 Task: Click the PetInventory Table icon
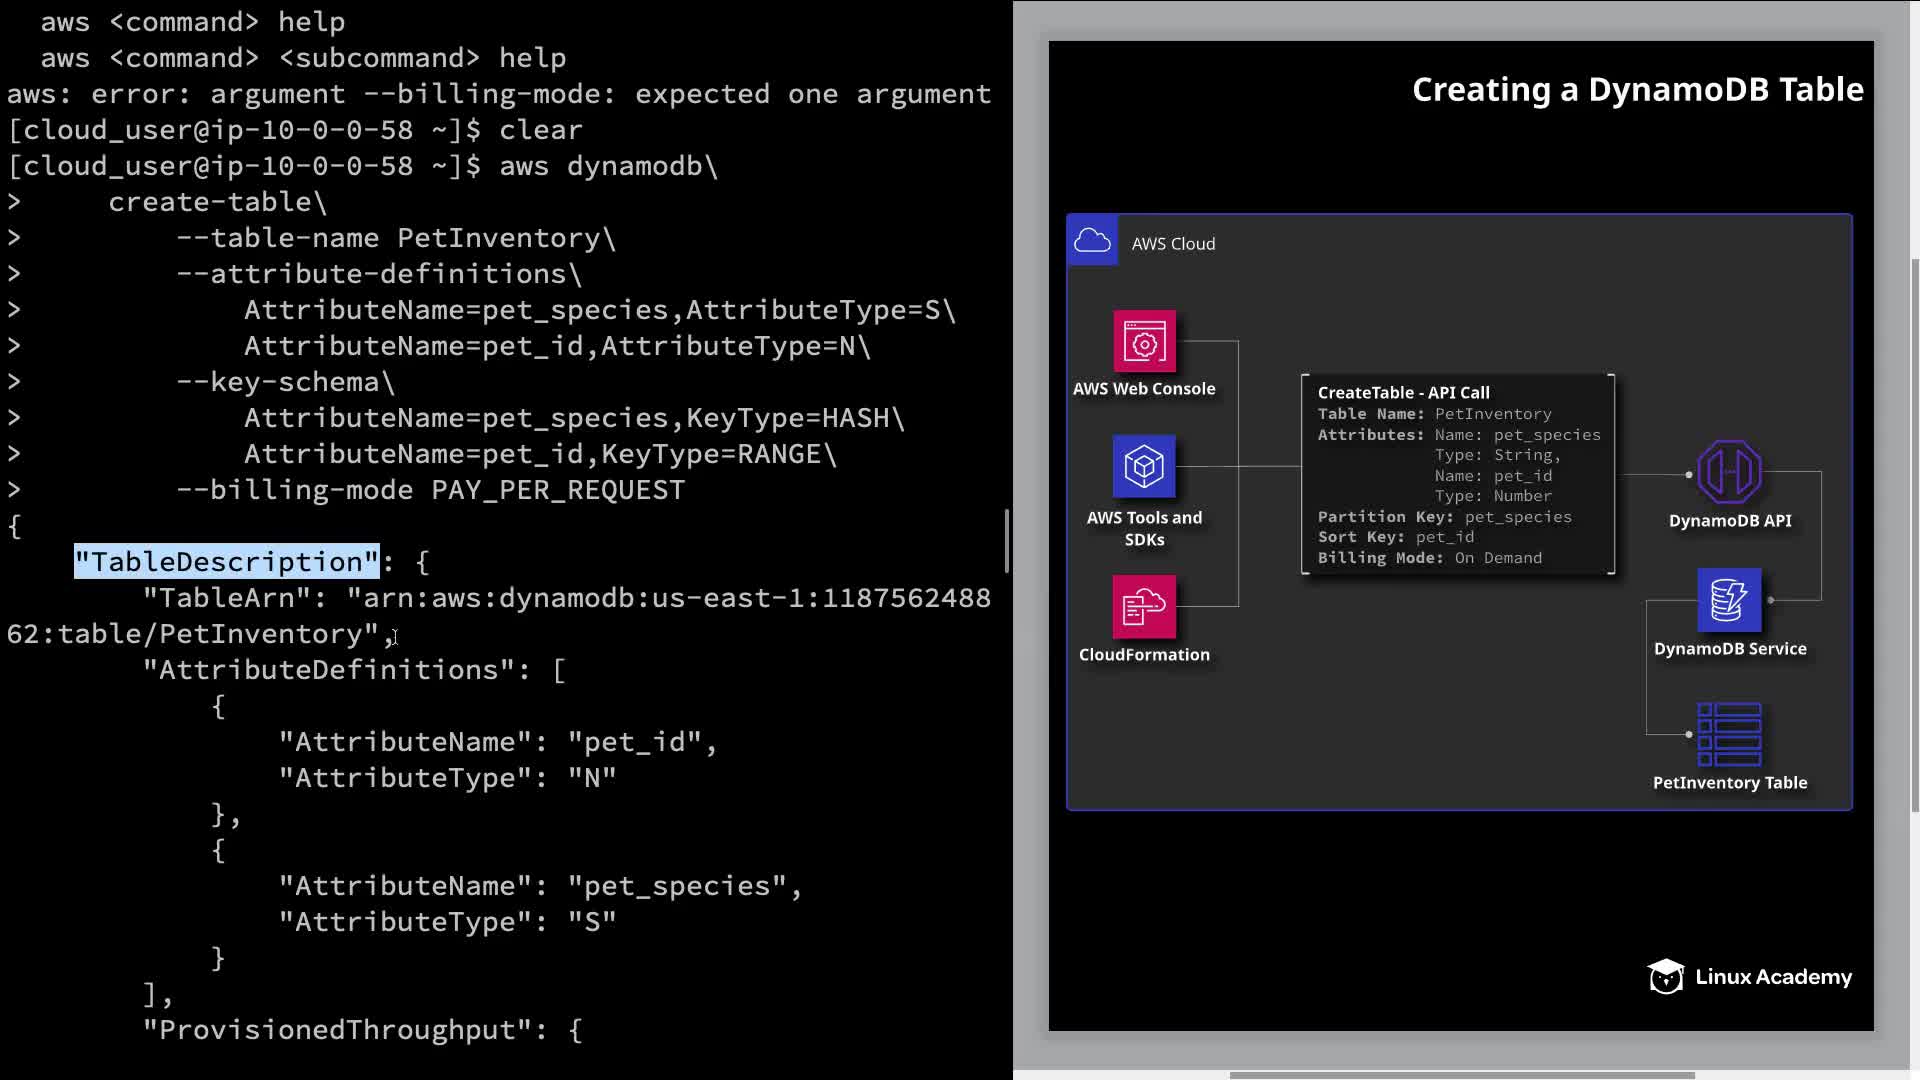point(1729,734)
